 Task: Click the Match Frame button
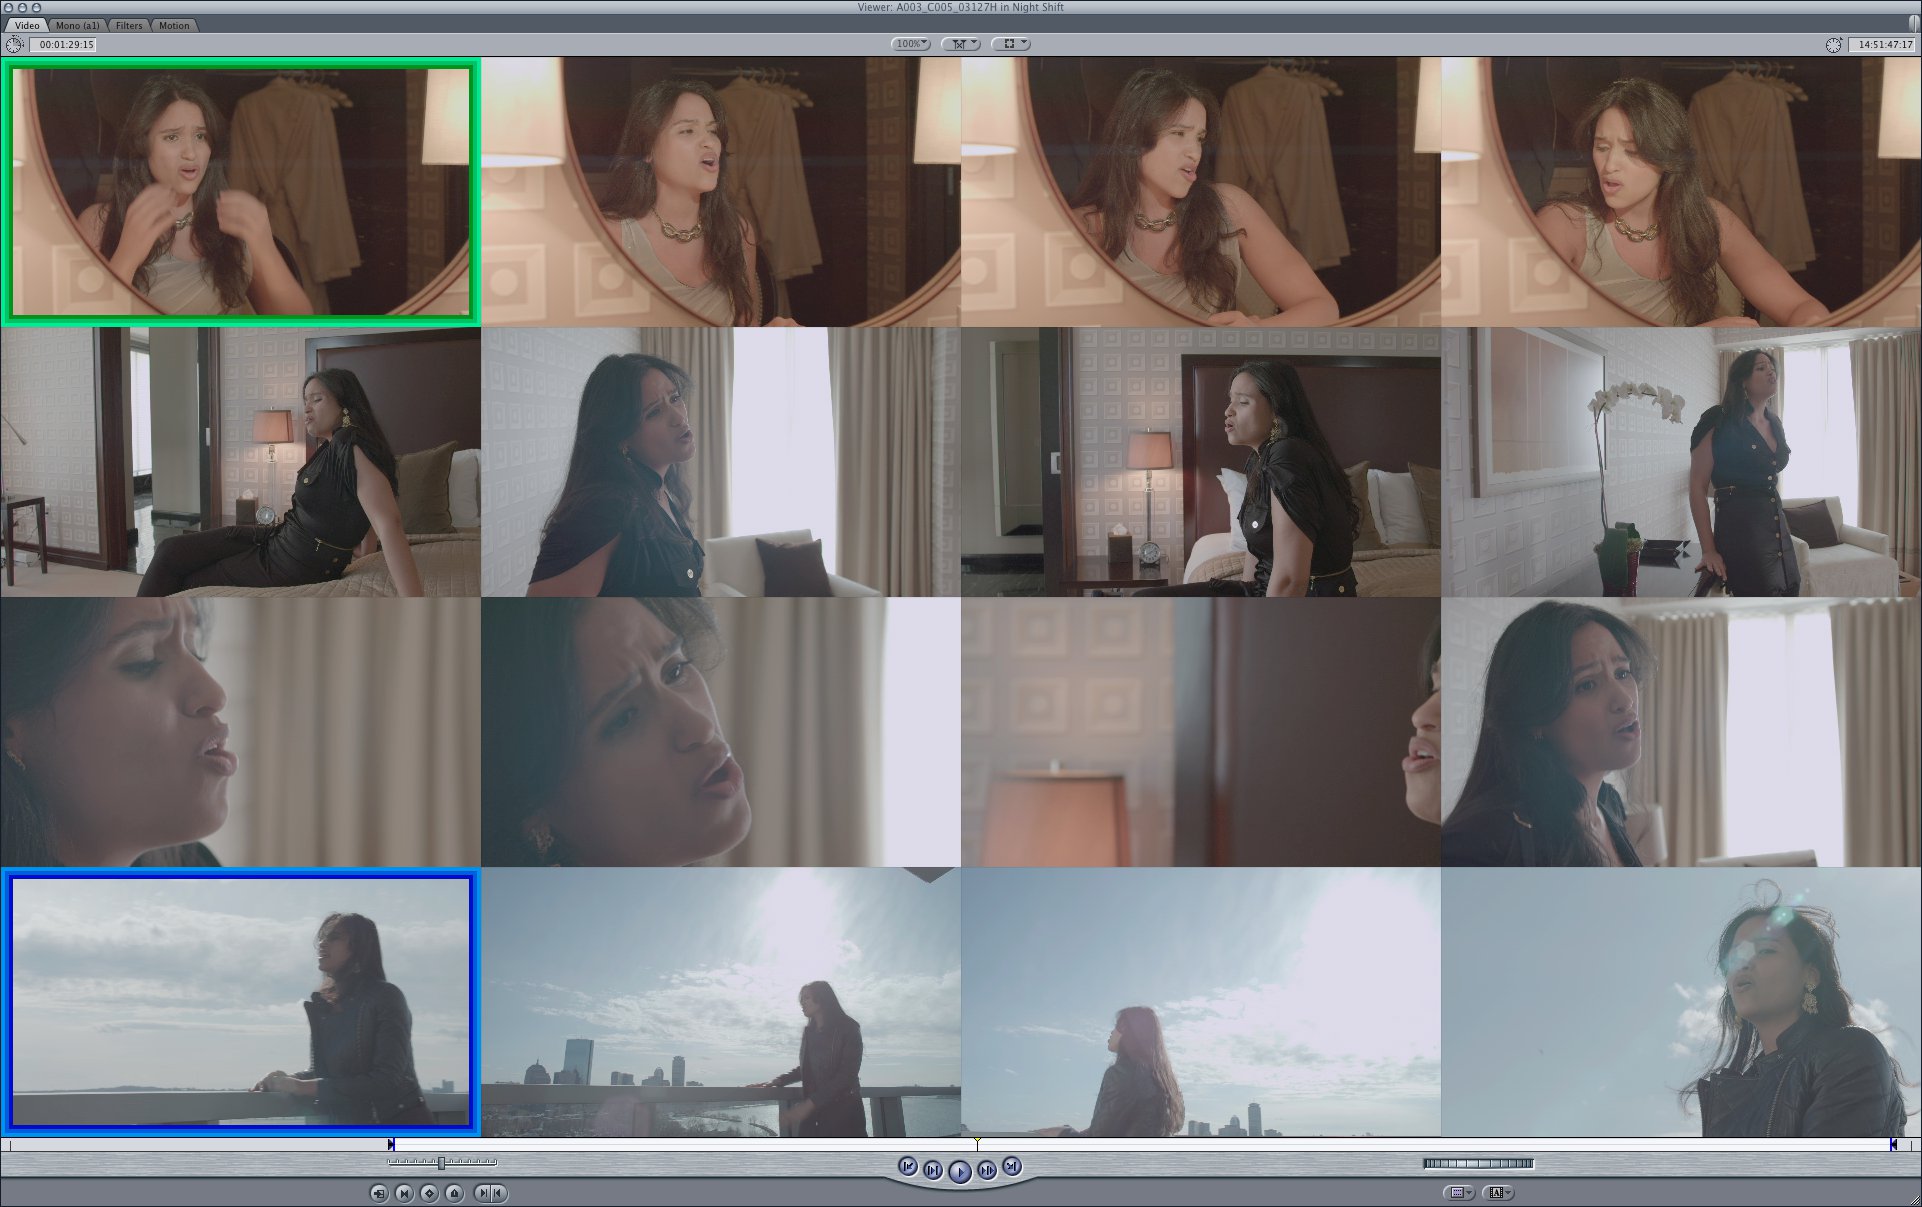point(379,1193)
